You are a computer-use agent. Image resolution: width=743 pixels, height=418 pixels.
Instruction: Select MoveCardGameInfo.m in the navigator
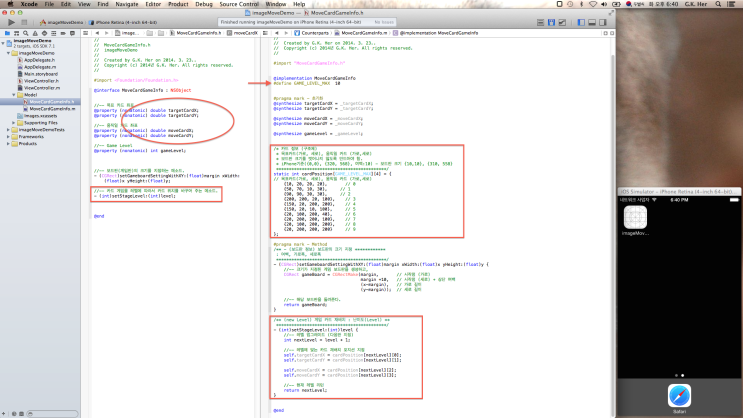tap(51, 108)
